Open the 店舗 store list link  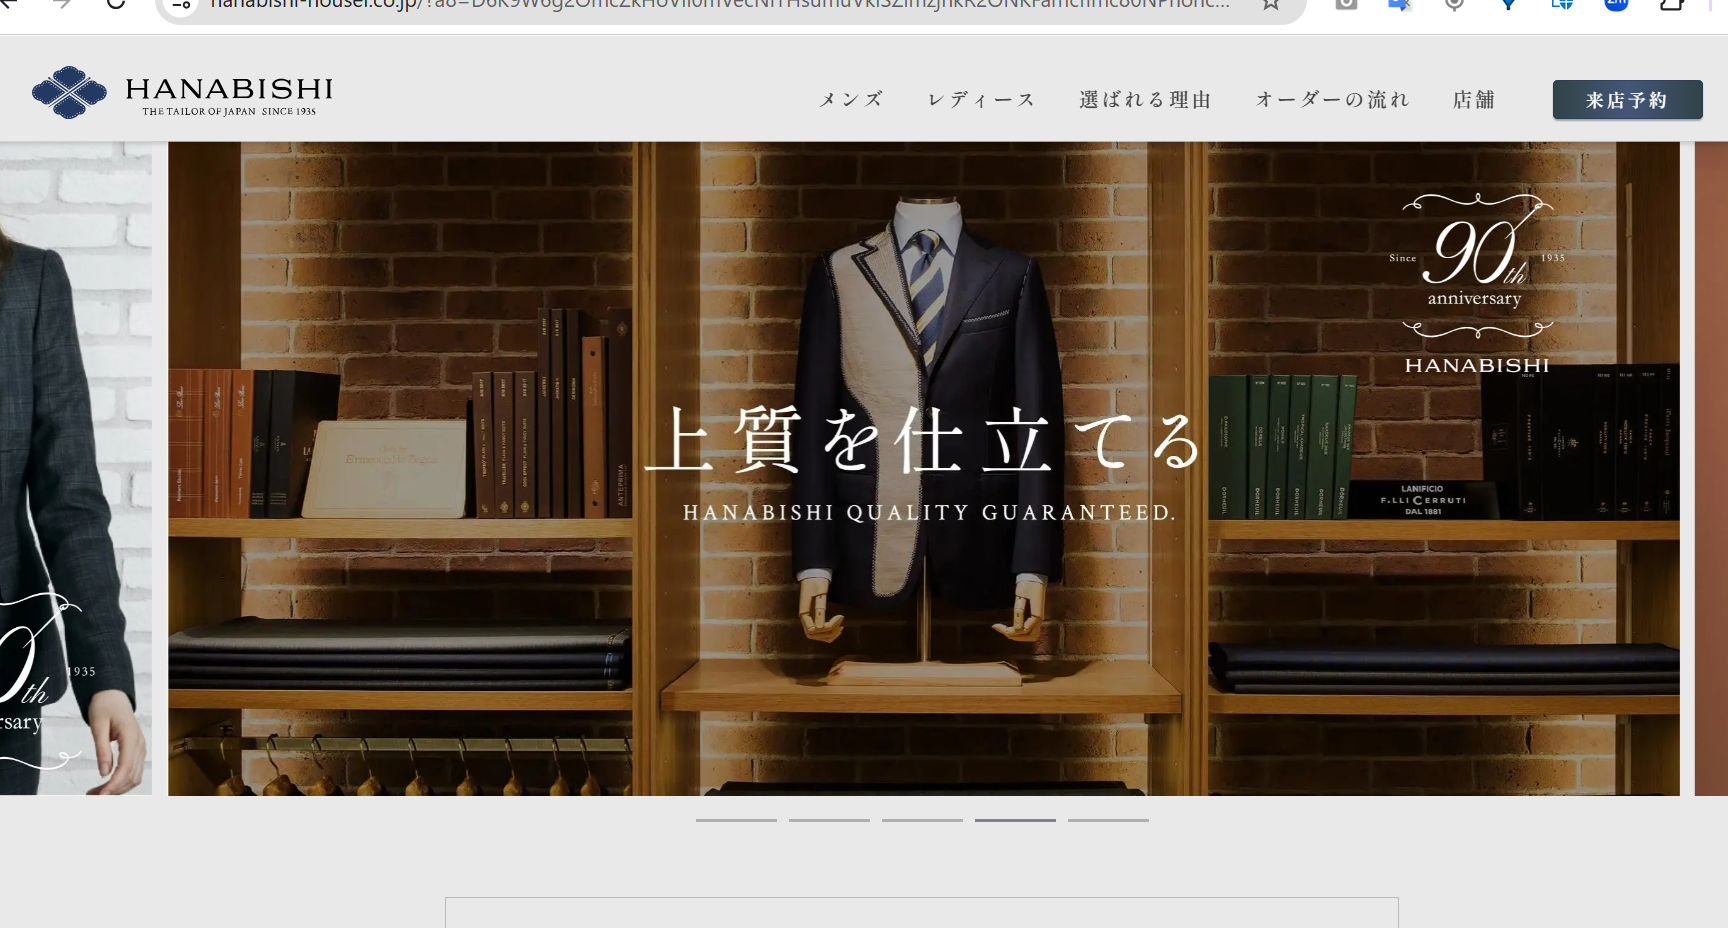(1474, 100)
